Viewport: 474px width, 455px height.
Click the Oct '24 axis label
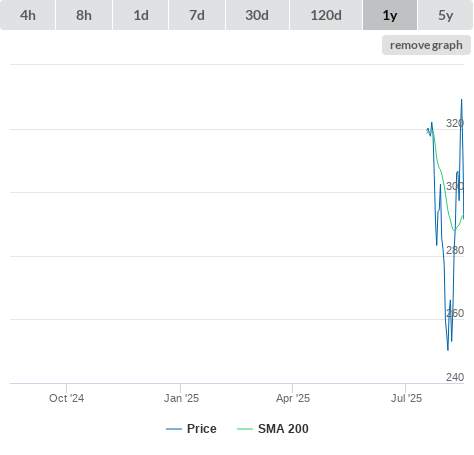click(67, 398)
